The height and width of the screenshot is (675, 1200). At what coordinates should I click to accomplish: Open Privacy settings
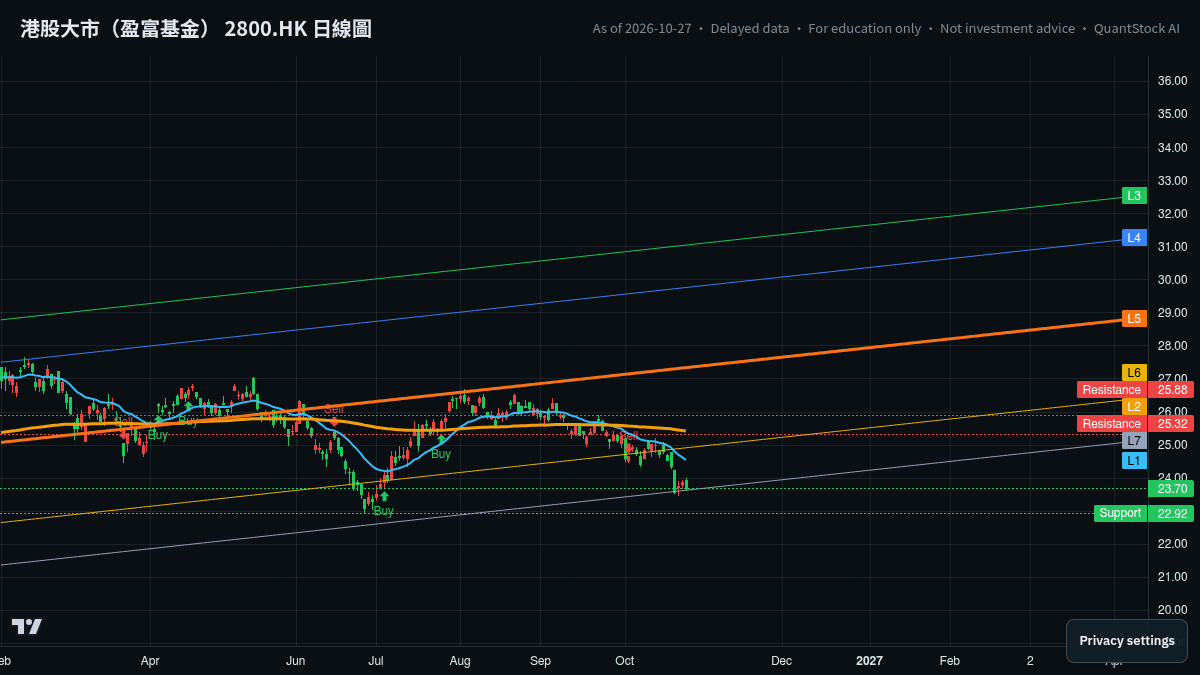pos(1127,641)
